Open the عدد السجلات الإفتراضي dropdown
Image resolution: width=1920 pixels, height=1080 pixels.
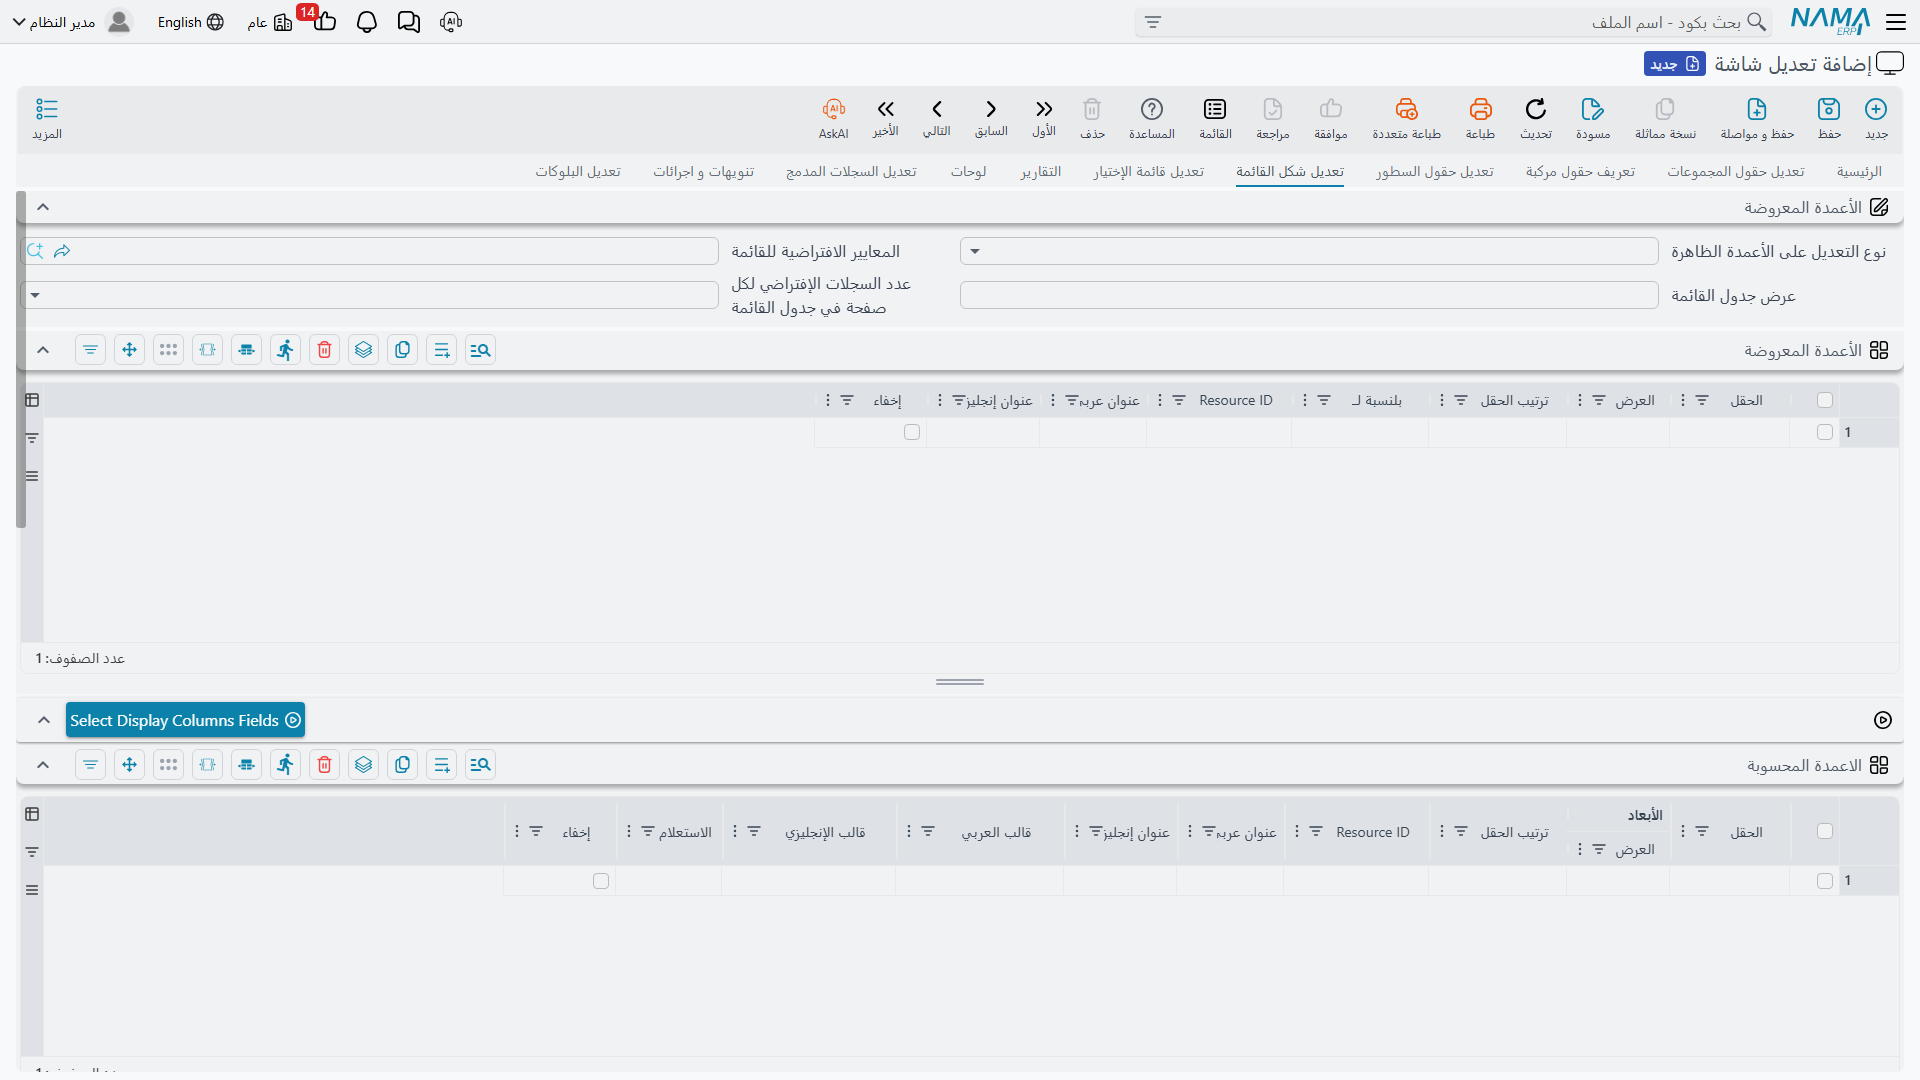click(369, 295)
